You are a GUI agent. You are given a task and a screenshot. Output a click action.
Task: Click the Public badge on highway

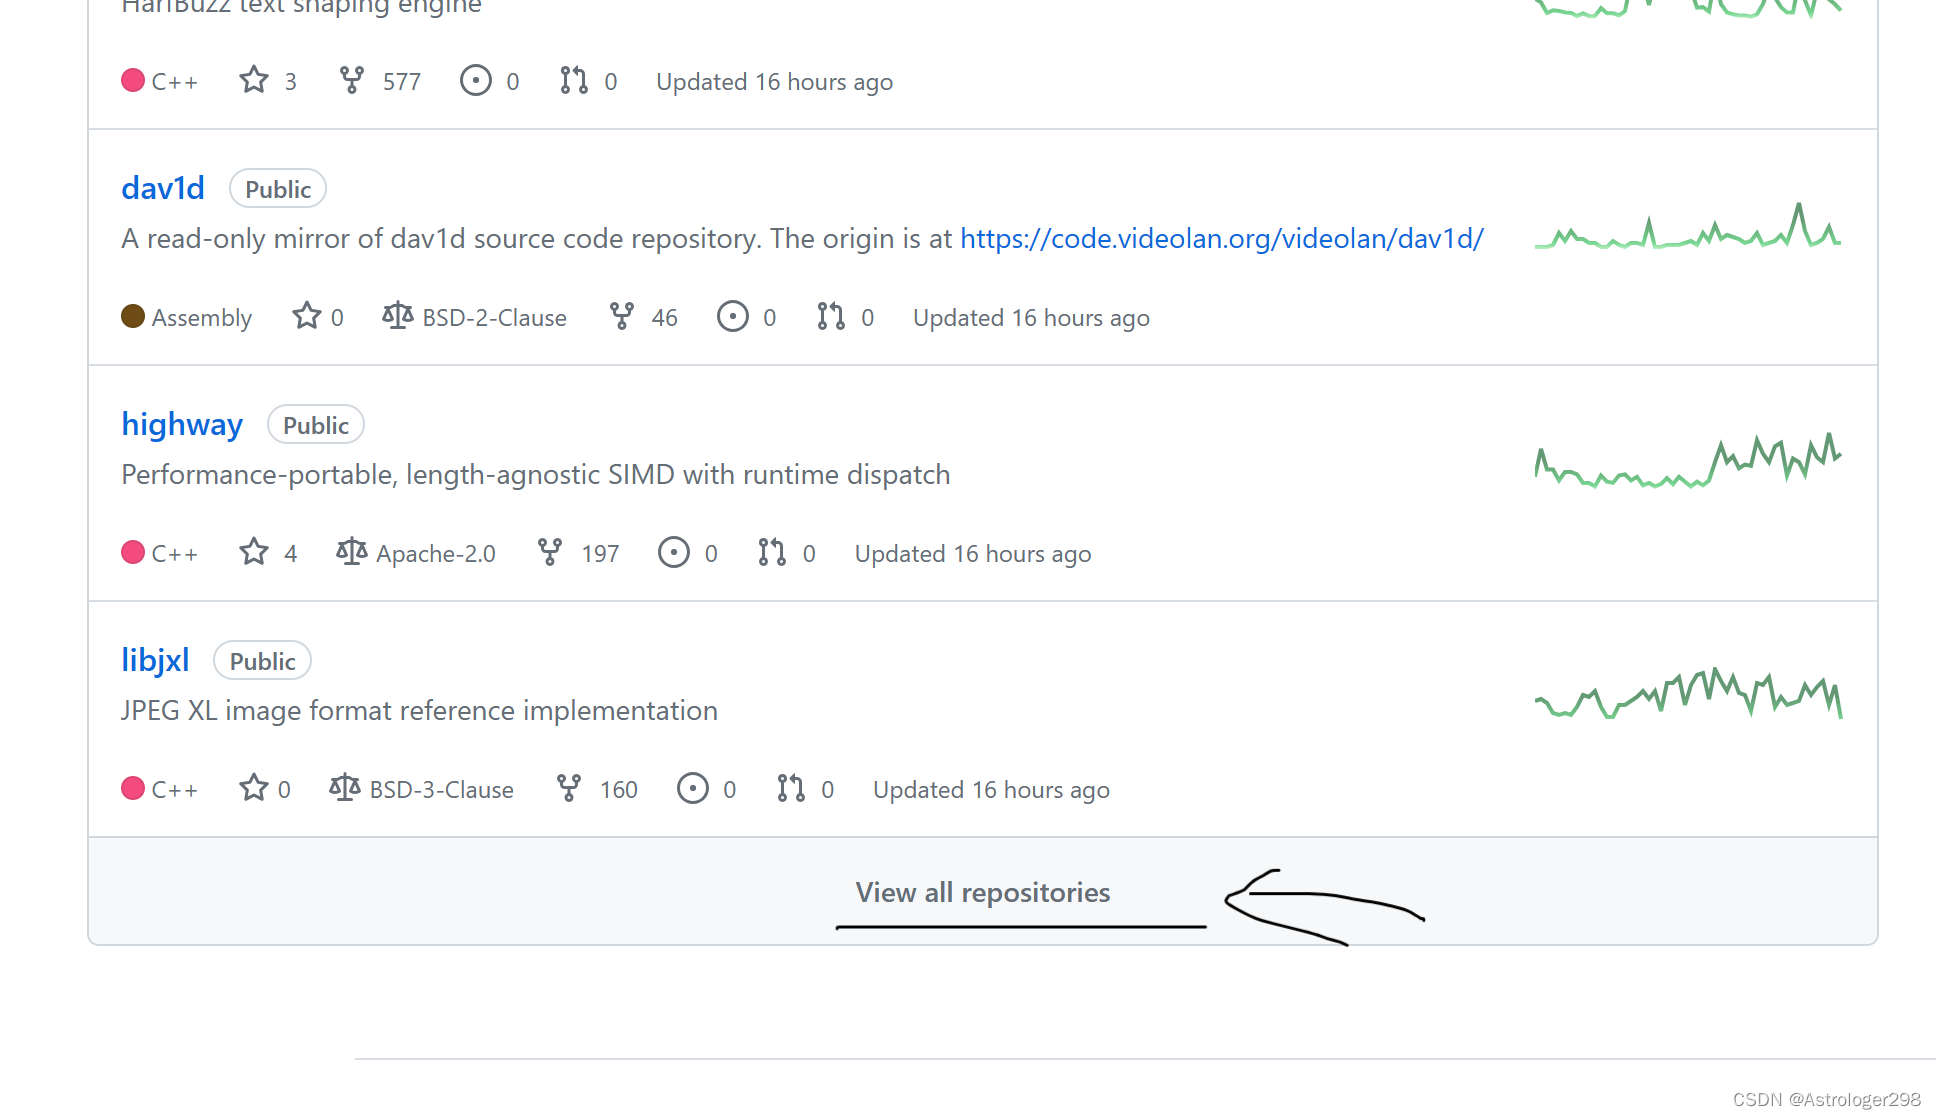coord(315,424)
